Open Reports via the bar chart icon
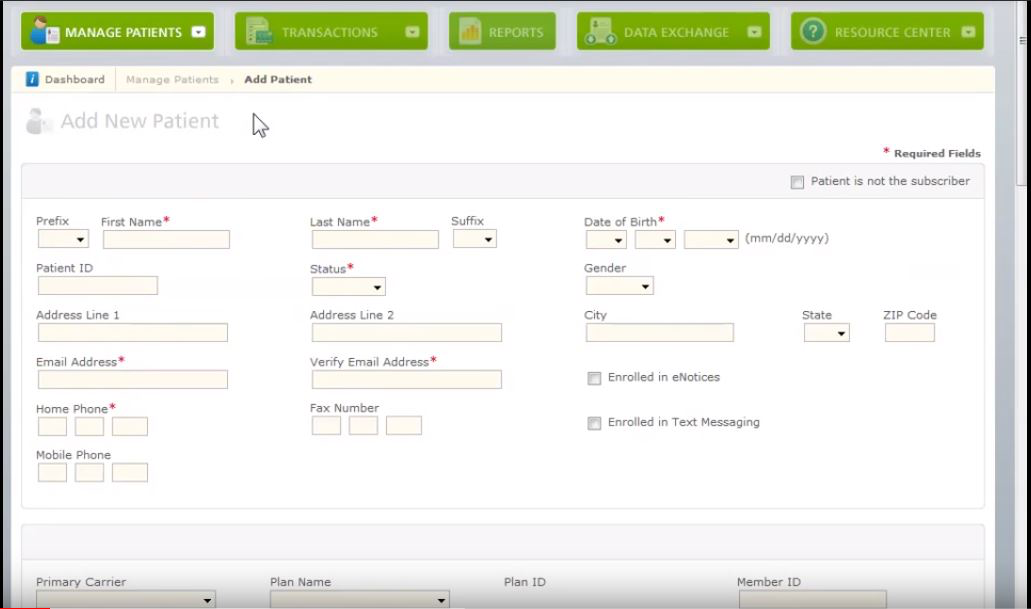This screenshot has width=1031, height=609. (472, 30)
